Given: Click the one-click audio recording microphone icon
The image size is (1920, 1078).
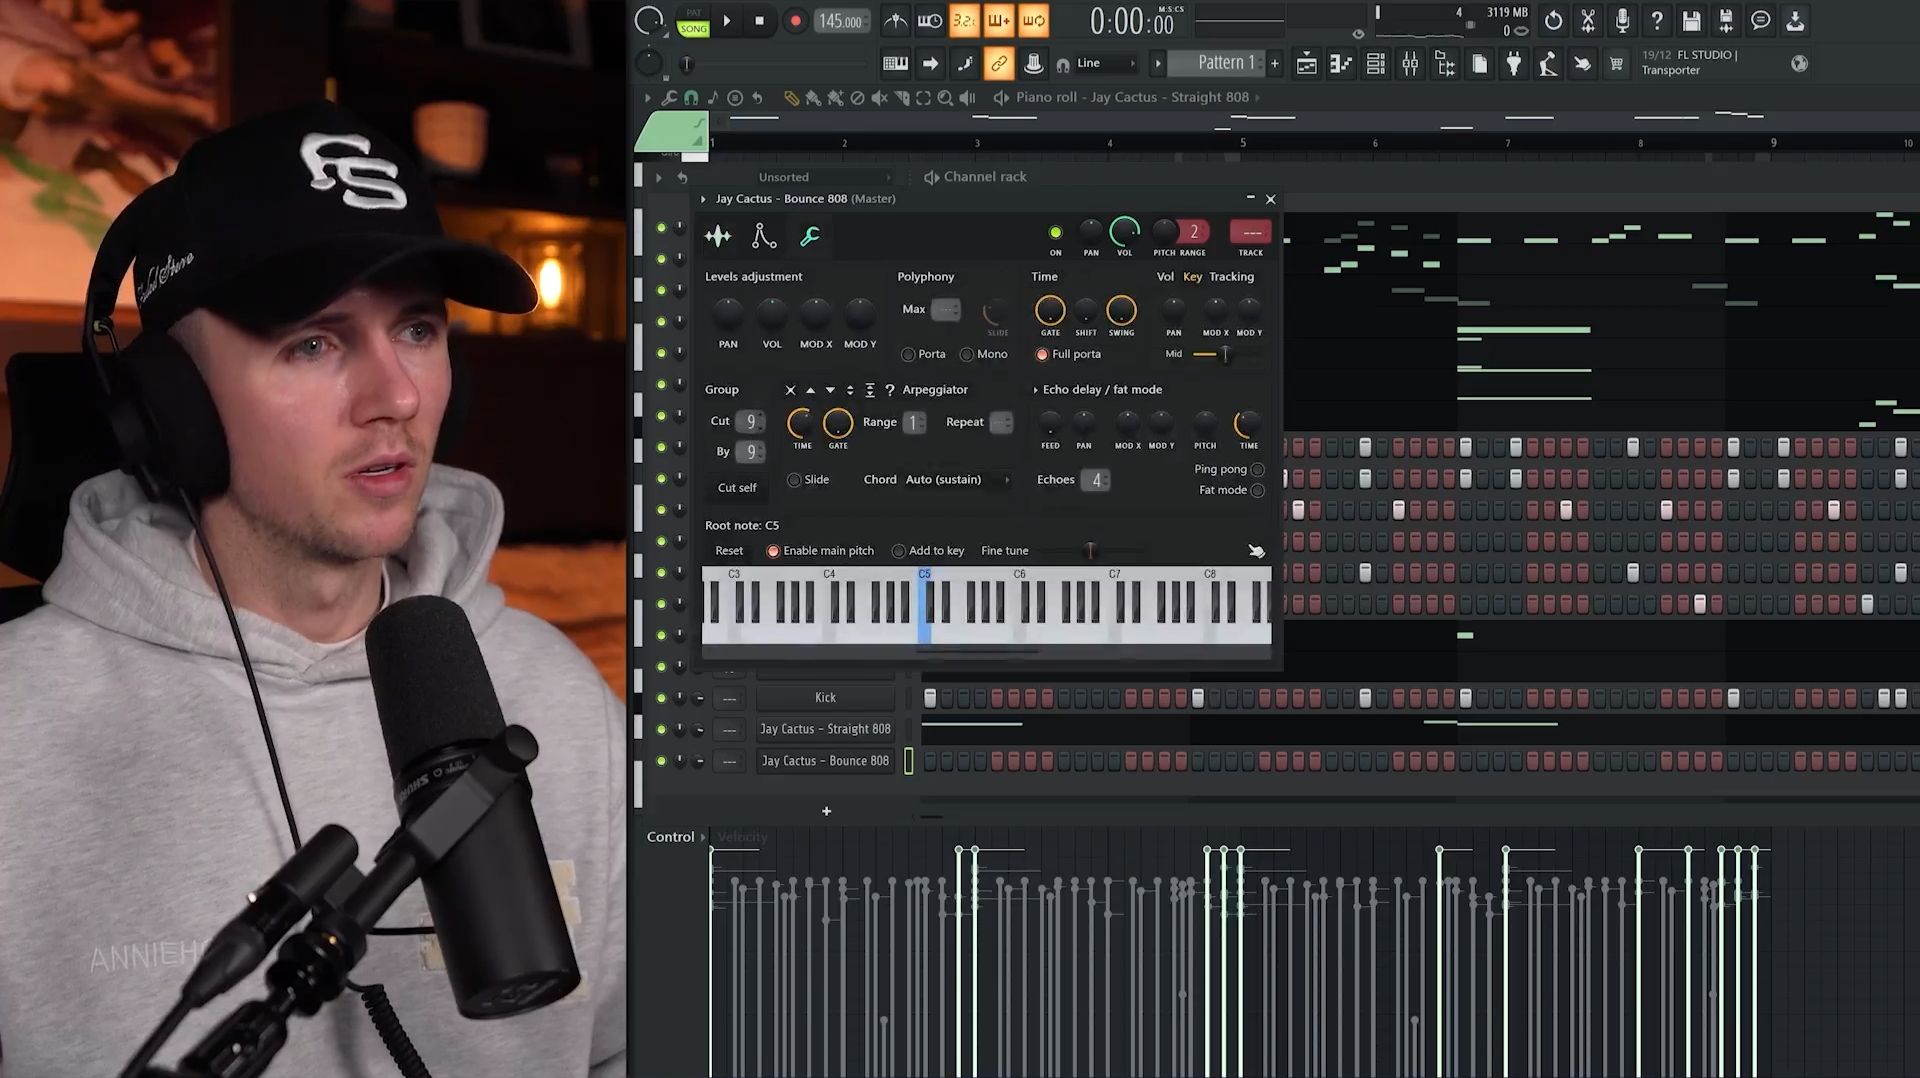Looking at the screenshot, I should [1622, 21].
